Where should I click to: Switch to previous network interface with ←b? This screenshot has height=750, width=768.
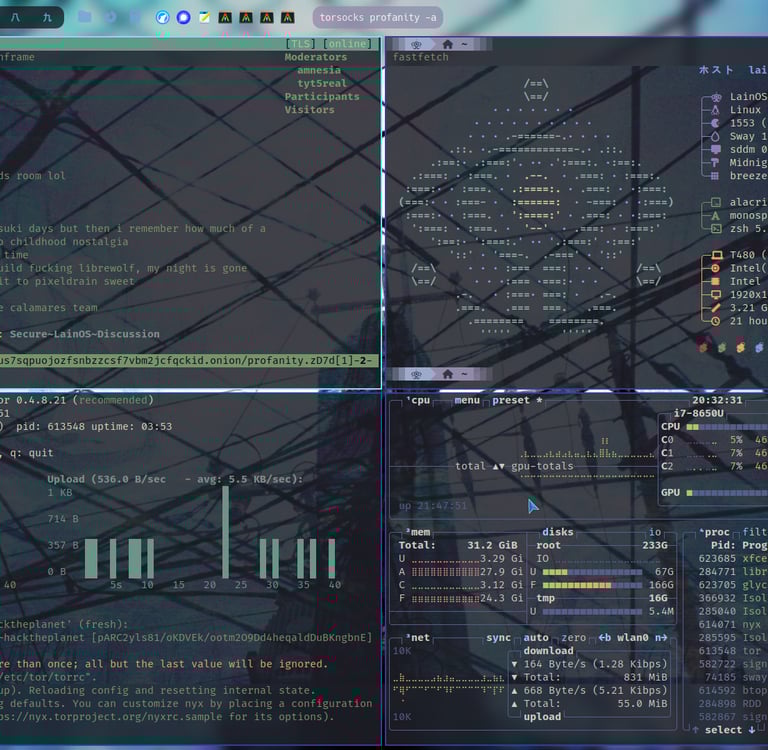(605, 638)
